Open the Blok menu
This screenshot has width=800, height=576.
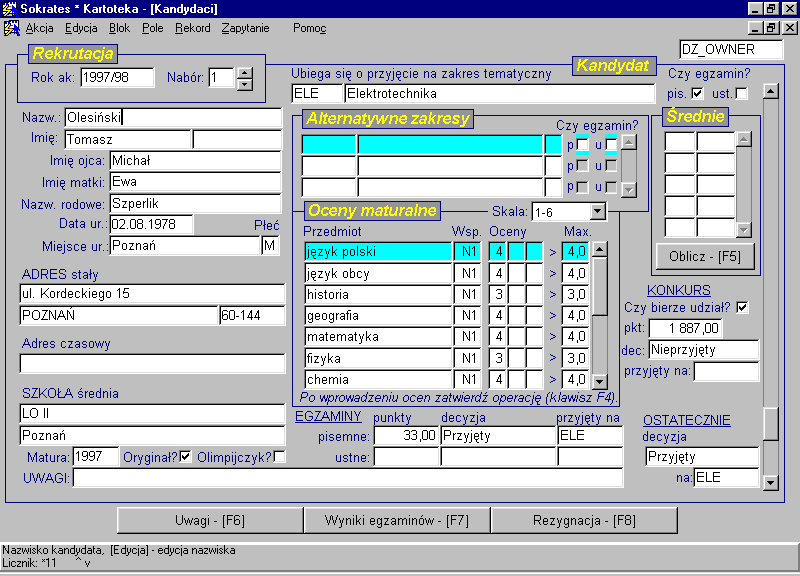(x=119, y=28)
